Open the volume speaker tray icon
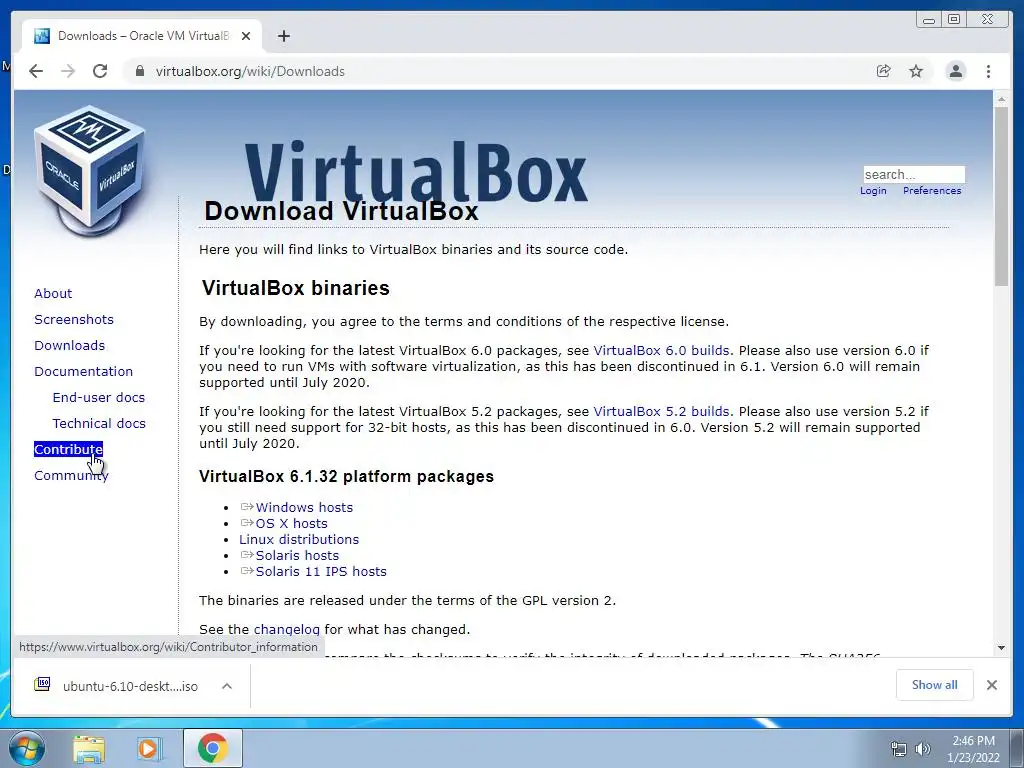 [x=923, y=749]
